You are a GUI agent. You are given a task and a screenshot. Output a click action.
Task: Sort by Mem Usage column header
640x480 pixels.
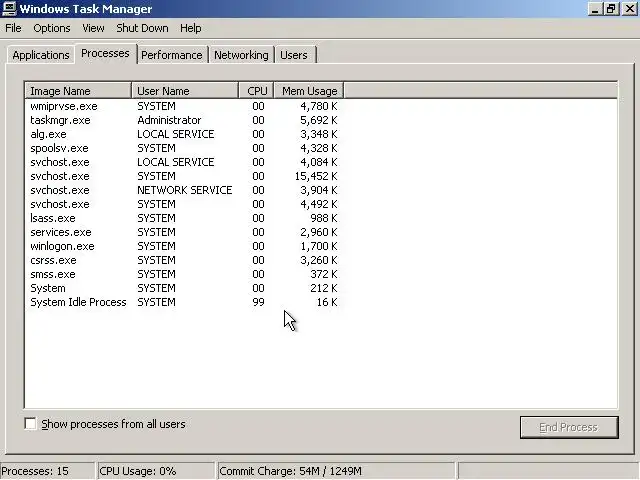(x=309, y=91)
